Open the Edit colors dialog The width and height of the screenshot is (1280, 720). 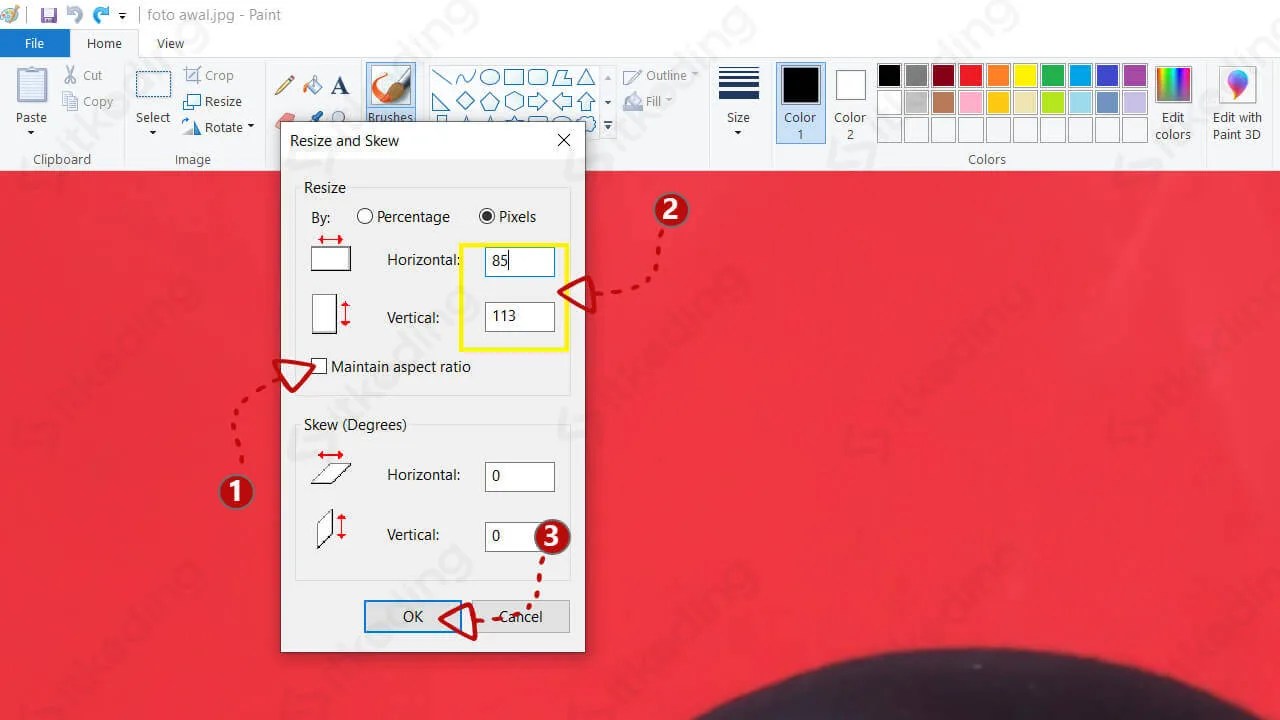click(x=1173, y=103)
